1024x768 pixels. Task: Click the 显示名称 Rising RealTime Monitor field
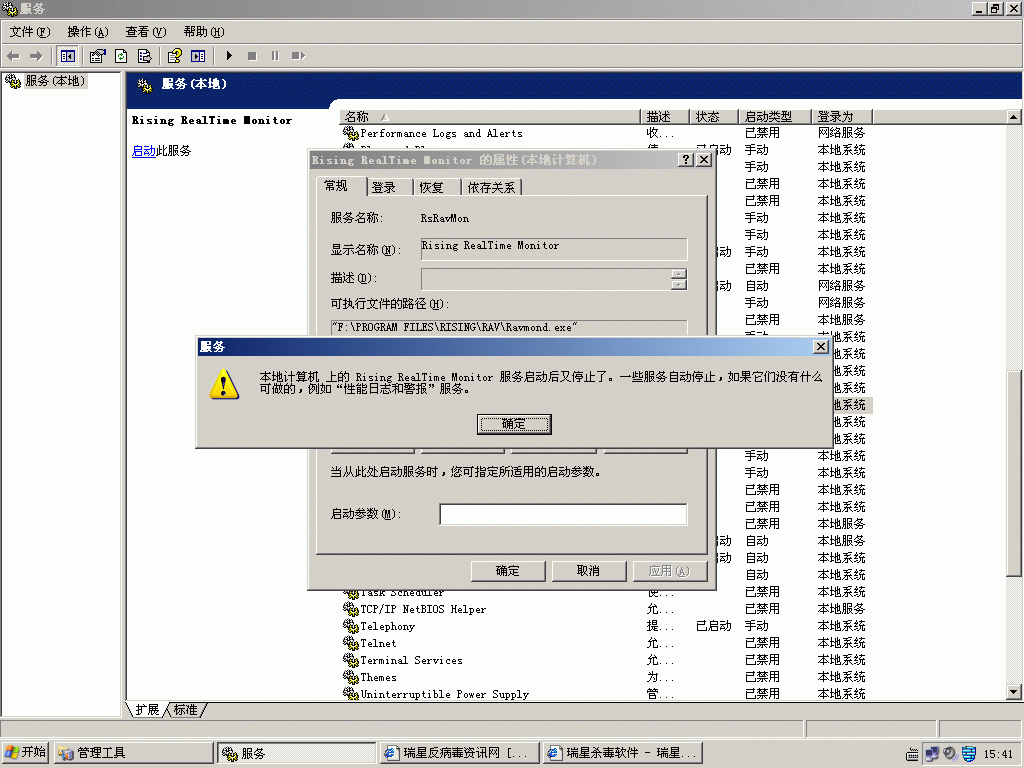pyautogui.click(x=554, y=249)
